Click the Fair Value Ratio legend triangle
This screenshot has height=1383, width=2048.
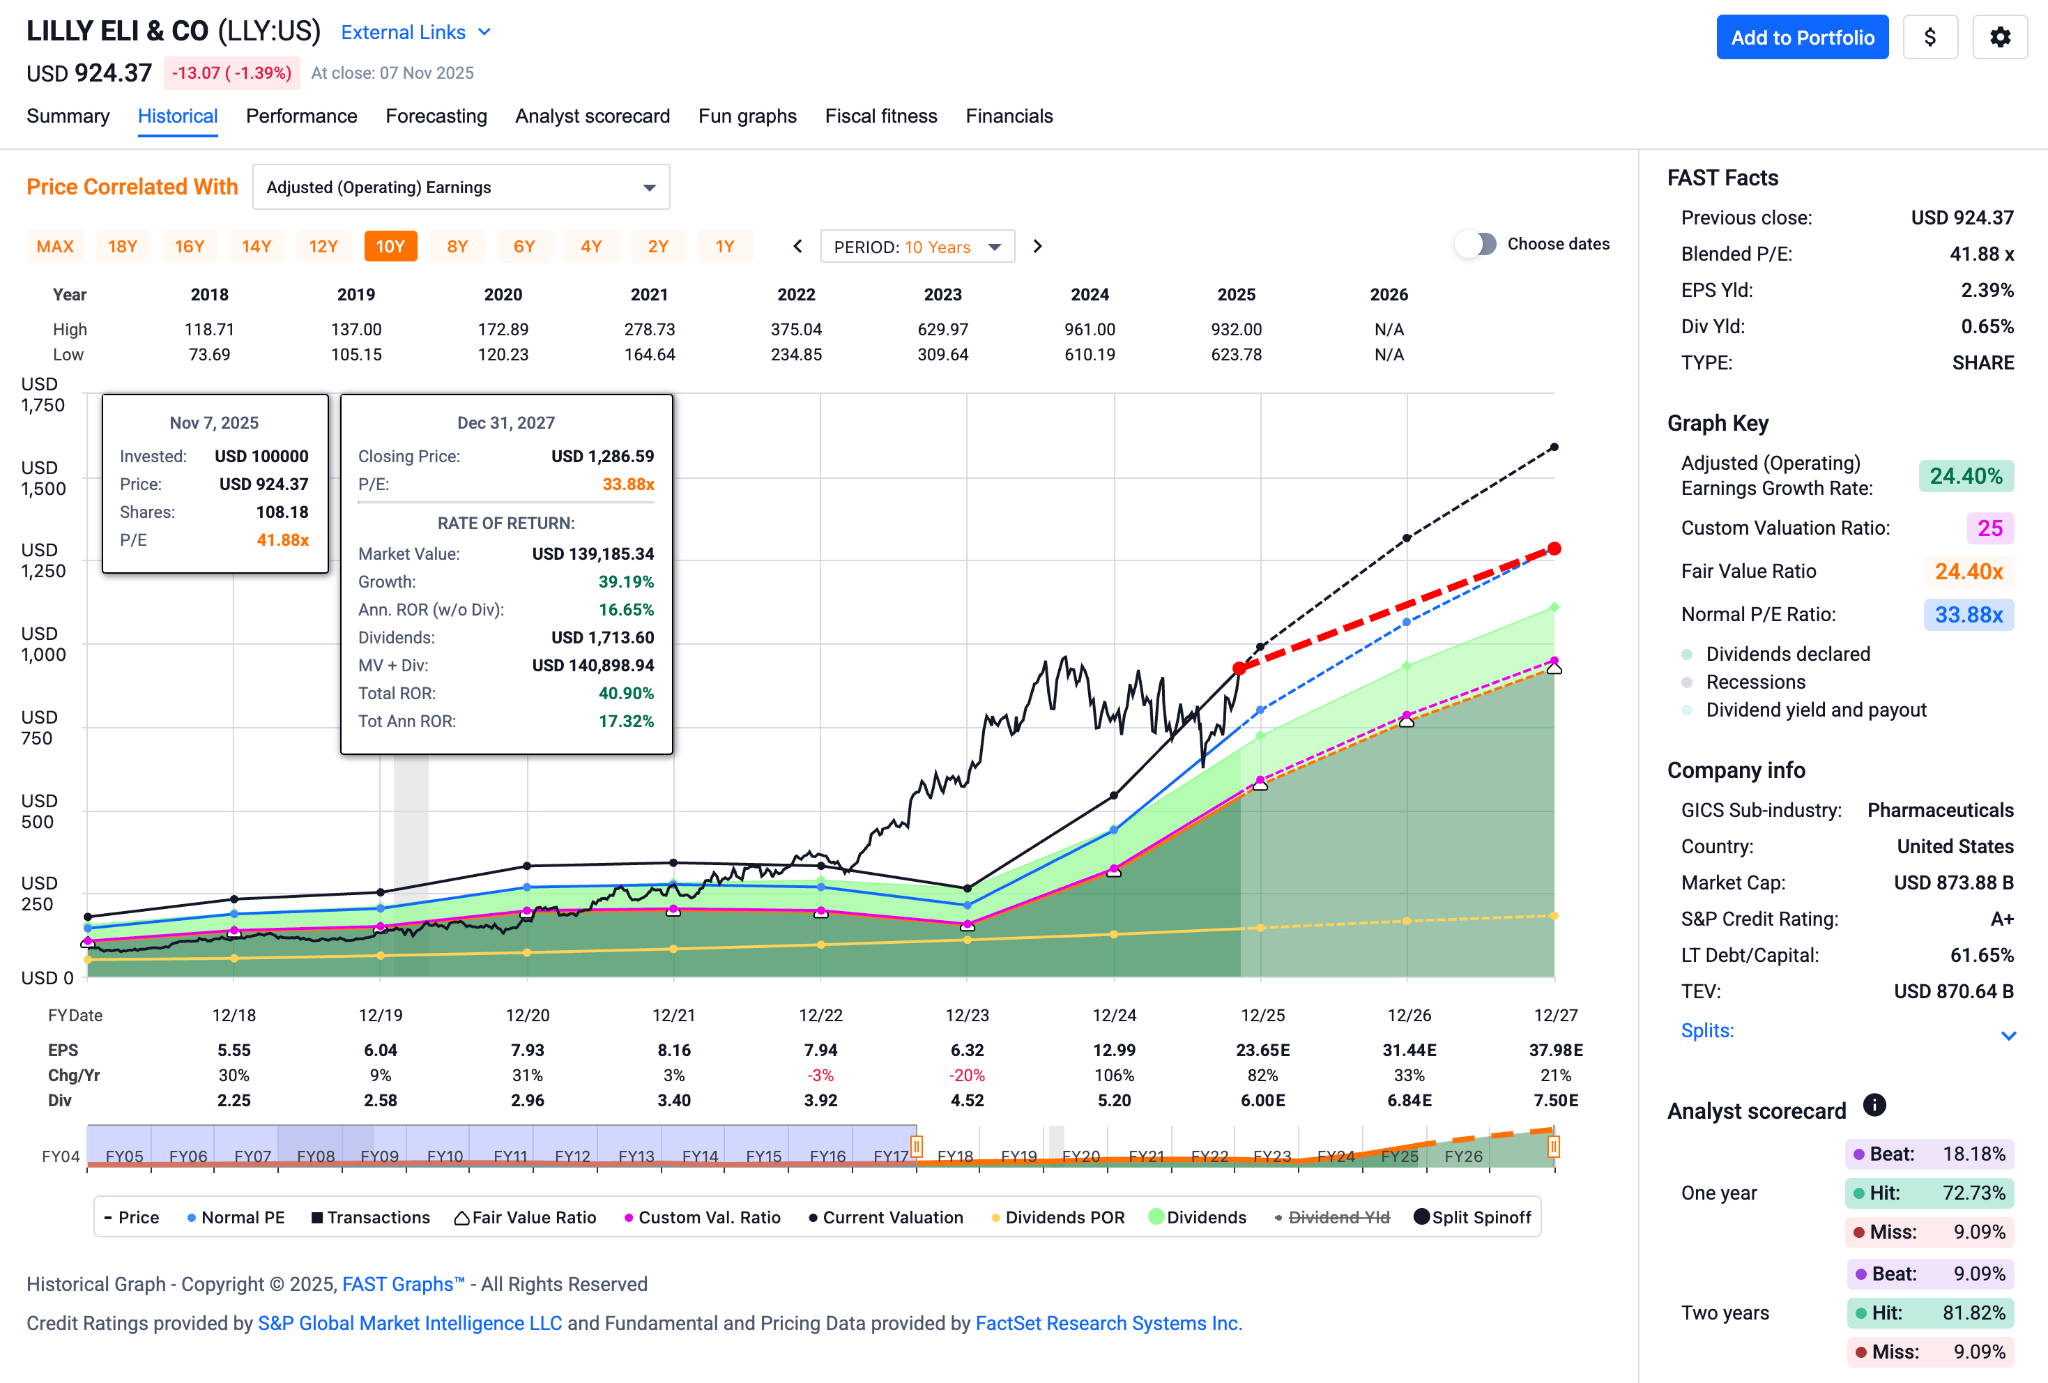point(462,1218)
